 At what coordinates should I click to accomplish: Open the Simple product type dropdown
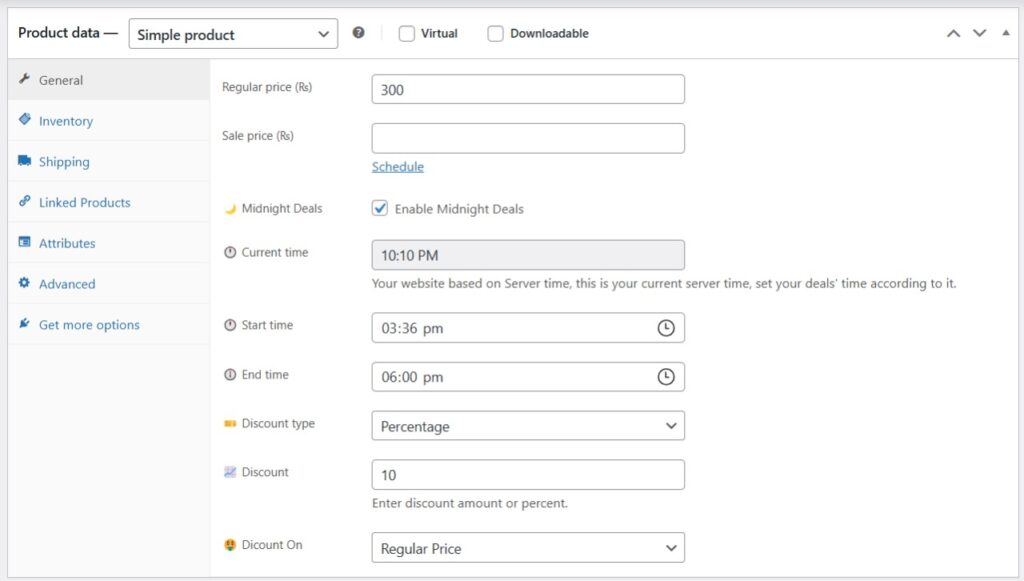click(233, 34)
